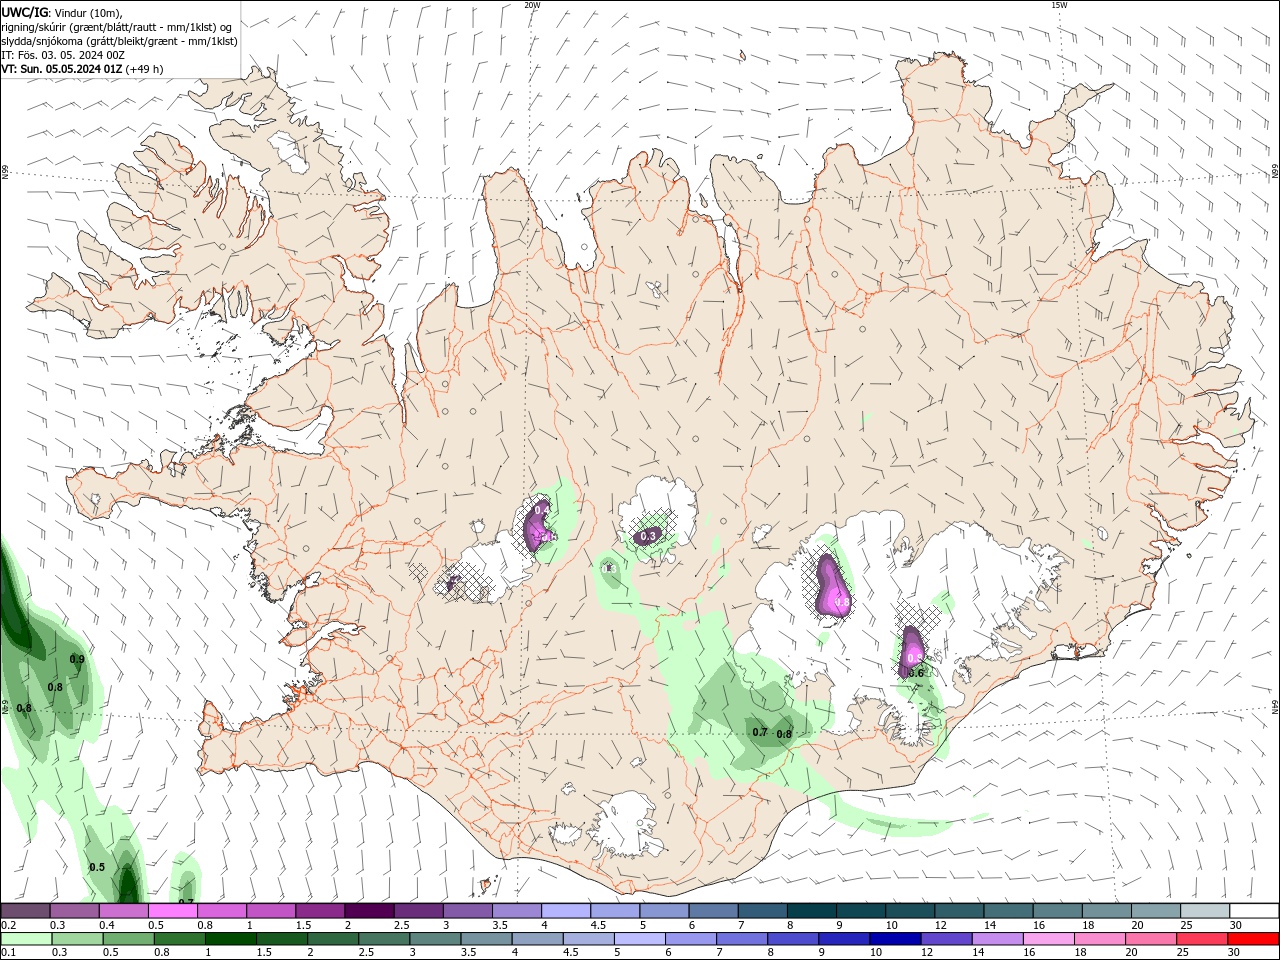1280x960 pixels.
Task: Click the 0.5 value in the bottom-left sea
Action: click(97, 867)
